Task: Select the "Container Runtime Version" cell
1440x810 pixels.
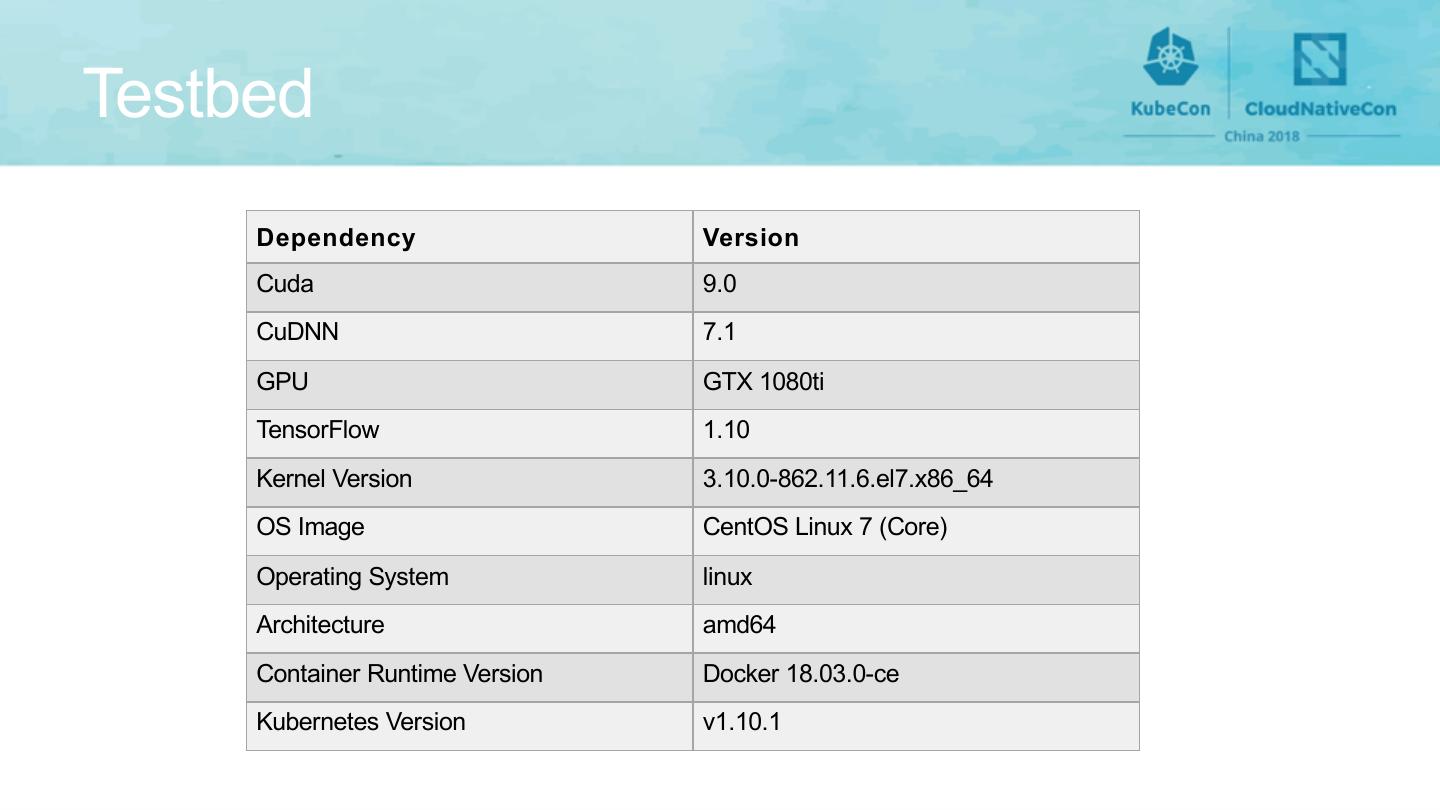Action: tap(399, 674)
